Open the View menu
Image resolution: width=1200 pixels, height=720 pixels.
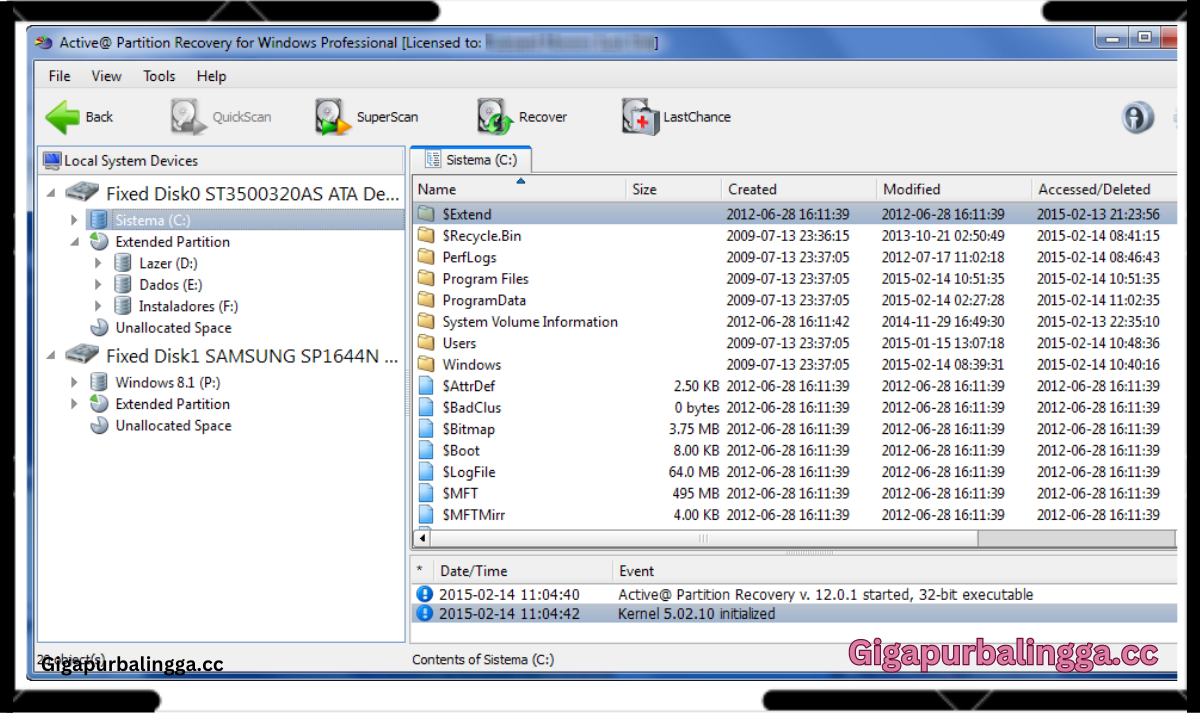coord(106,76)
